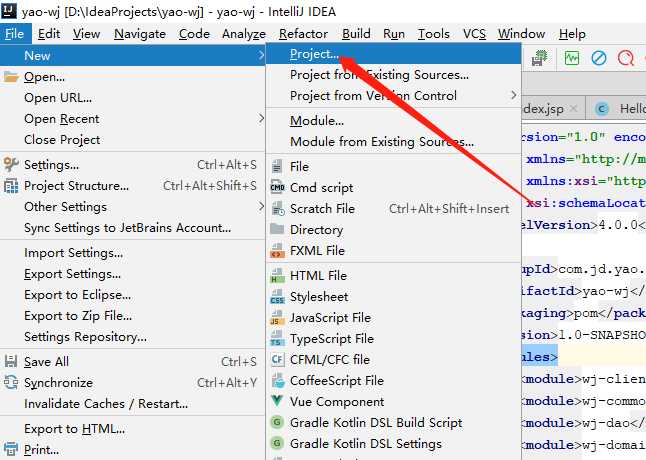Open the Tools menu
This screenshot has width=646, height=460.
pos(433,34)
